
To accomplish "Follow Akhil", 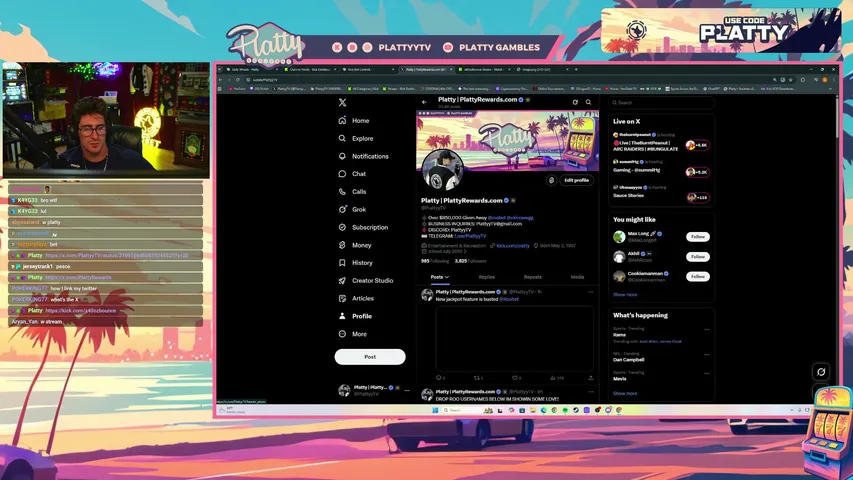I will [697, 257].
